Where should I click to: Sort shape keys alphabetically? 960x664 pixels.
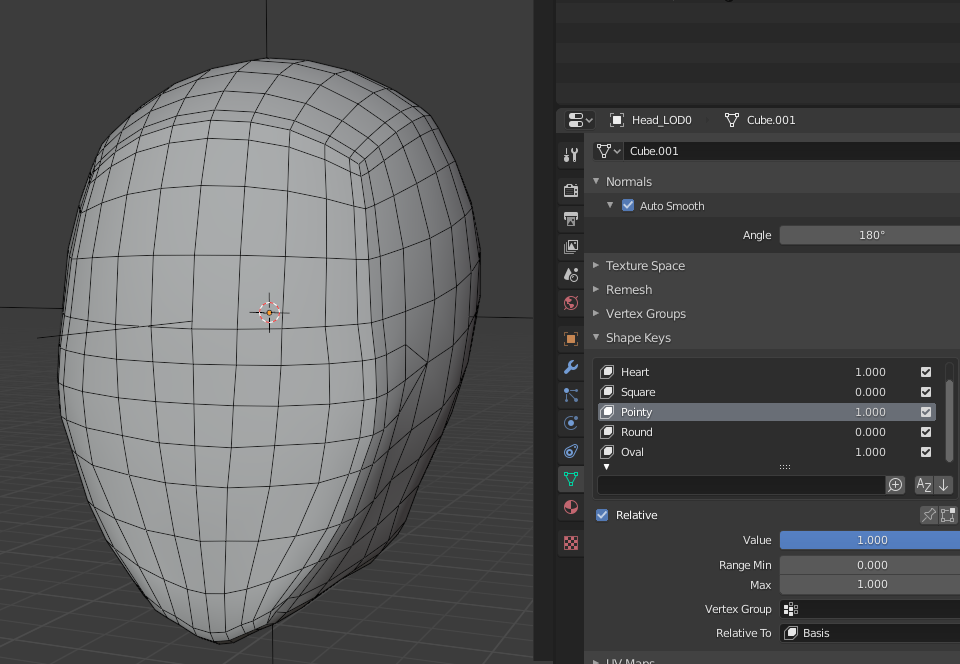(x=924, y=485)
